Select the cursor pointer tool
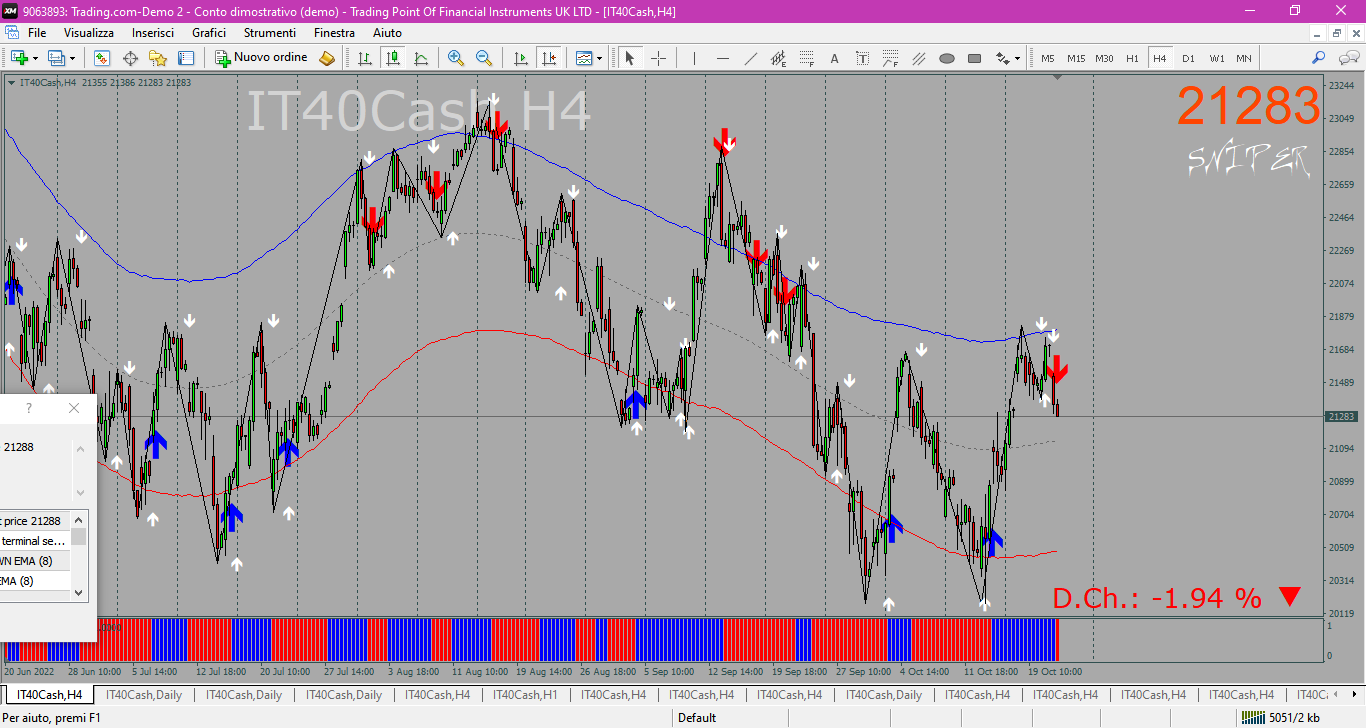Image resolution: width=1366 pixels, height=728 pixels. click(x=630, y=58)
